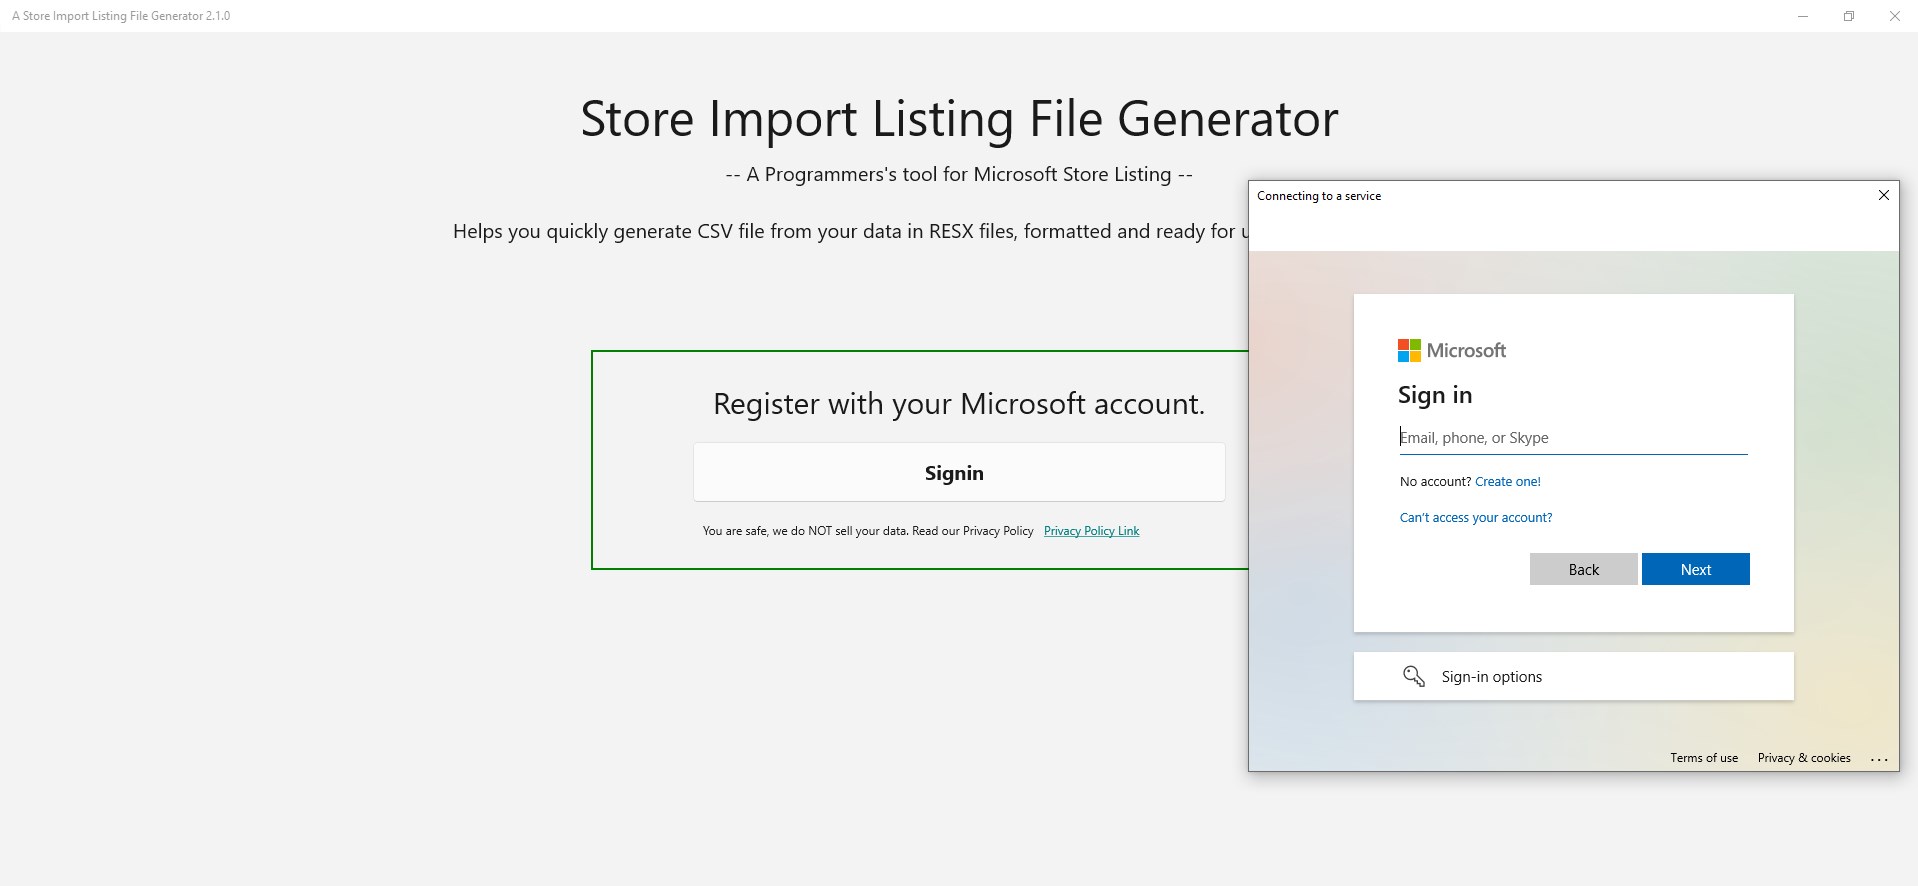Restore down the application window
The width and height of the screenshot is (1918, 886).
point(1848,16)
